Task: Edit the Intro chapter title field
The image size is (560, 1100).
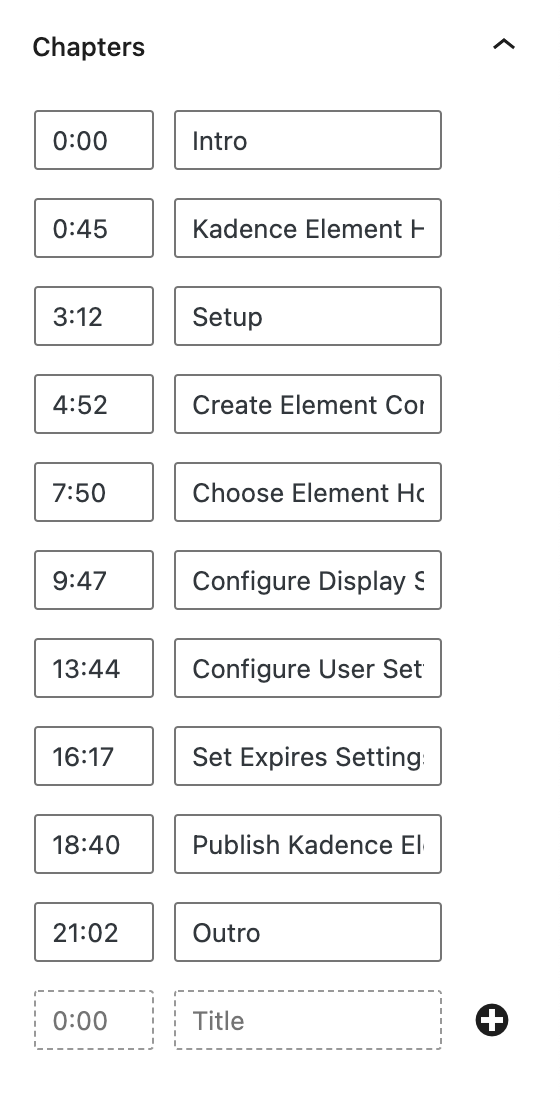Action: 308,140
